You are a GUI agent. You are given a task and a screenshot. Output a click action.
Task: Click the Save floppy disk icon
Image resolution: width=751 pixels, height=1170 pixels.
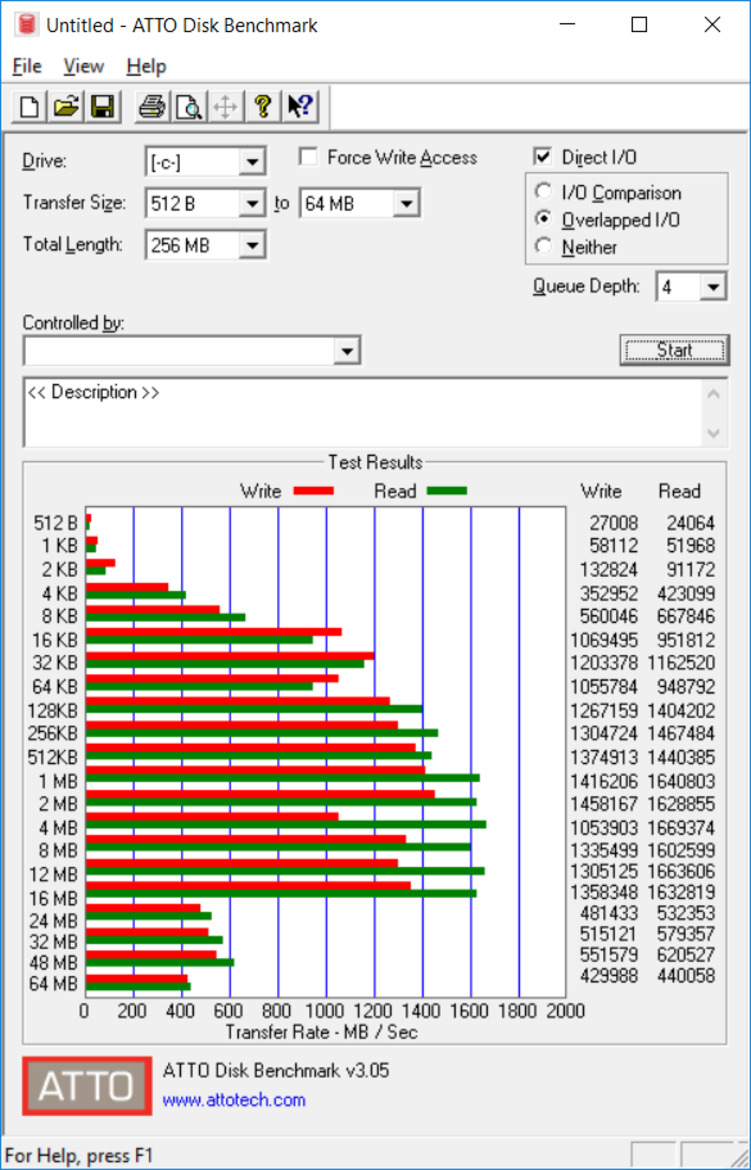[x=102, y=107]
